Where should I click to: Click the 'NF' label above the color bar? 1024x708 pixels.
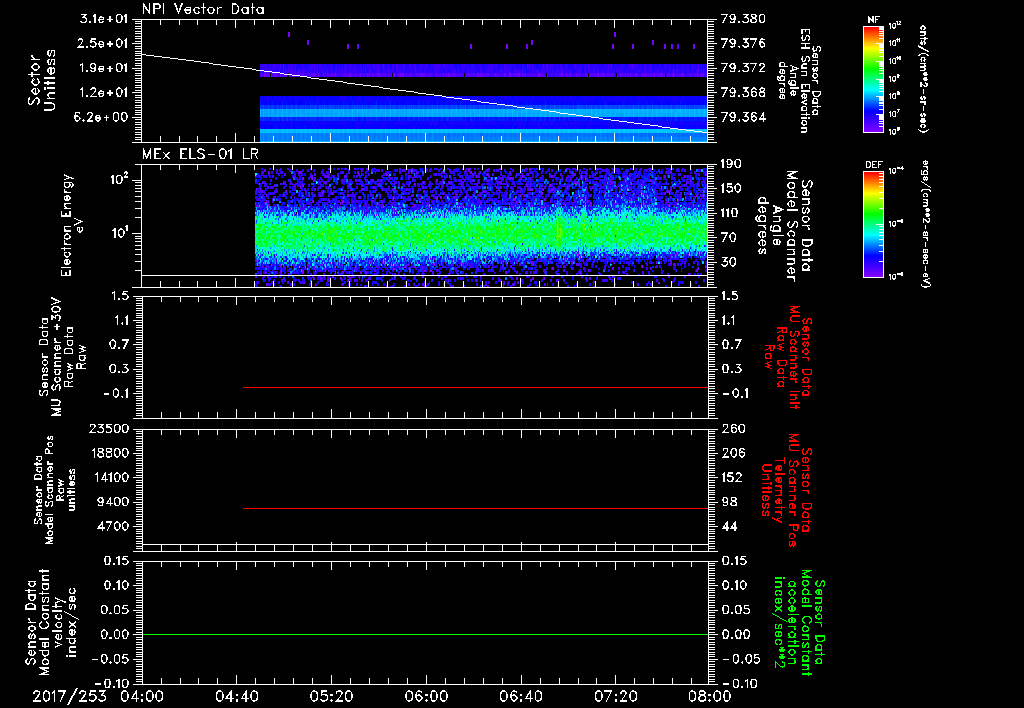click(873, 20)
